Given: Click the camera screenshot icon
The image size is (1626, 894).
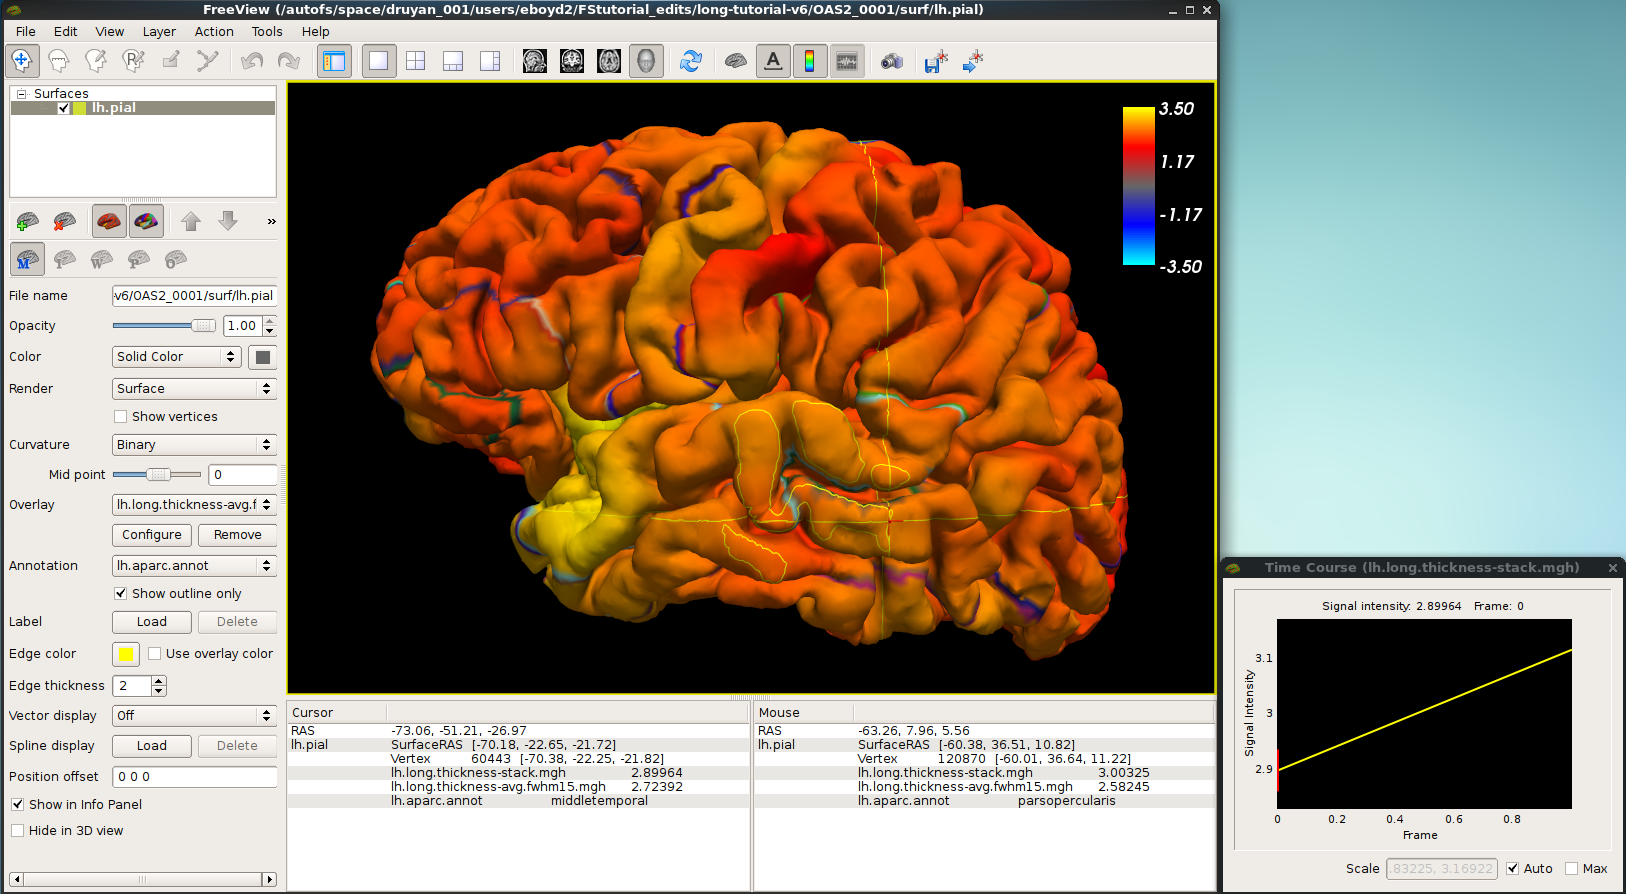Looking at the screenshot, I should pos(891,61).
